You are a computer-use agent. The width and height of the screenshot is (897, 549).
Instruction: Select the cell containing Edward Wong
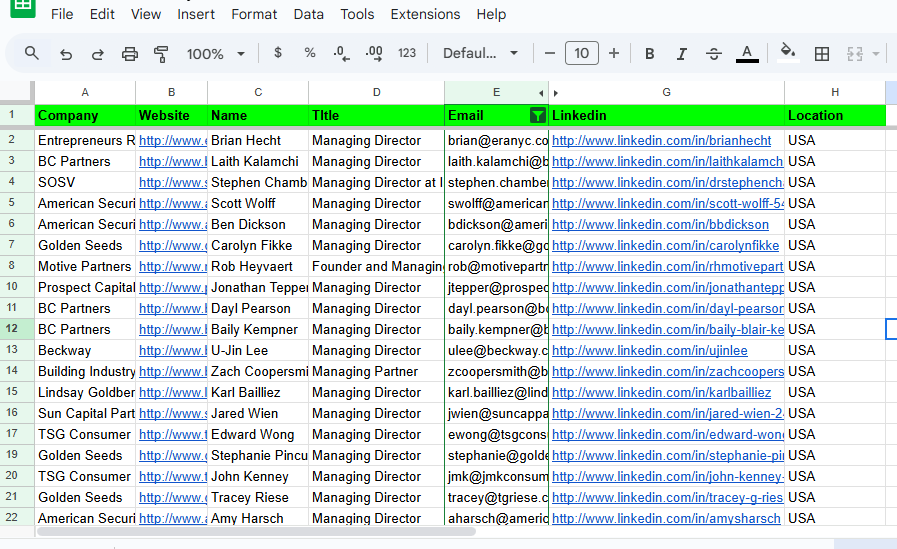click(x=258, y=435)
